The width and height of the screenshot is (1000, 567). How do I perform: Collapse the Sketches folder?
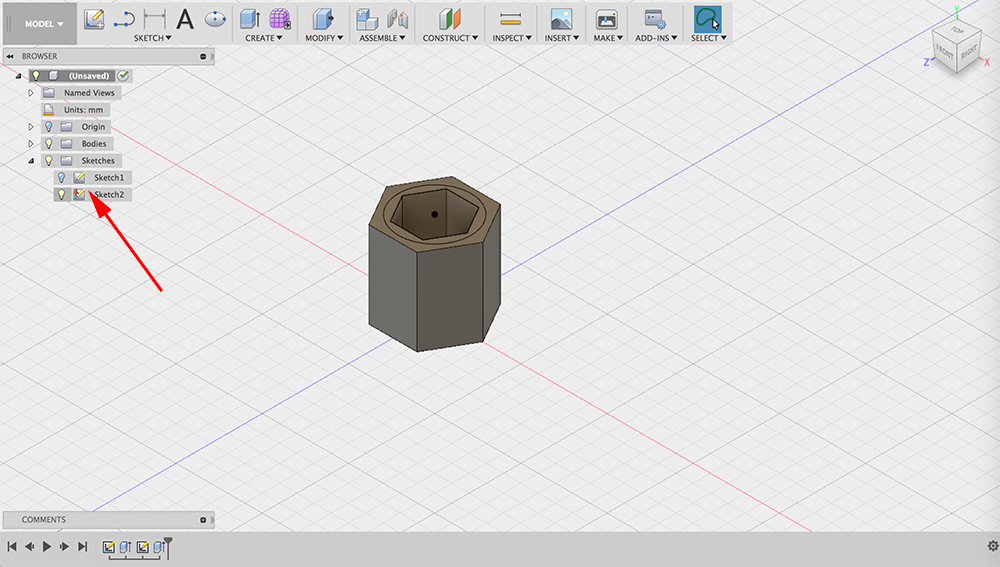coord(31,161)
